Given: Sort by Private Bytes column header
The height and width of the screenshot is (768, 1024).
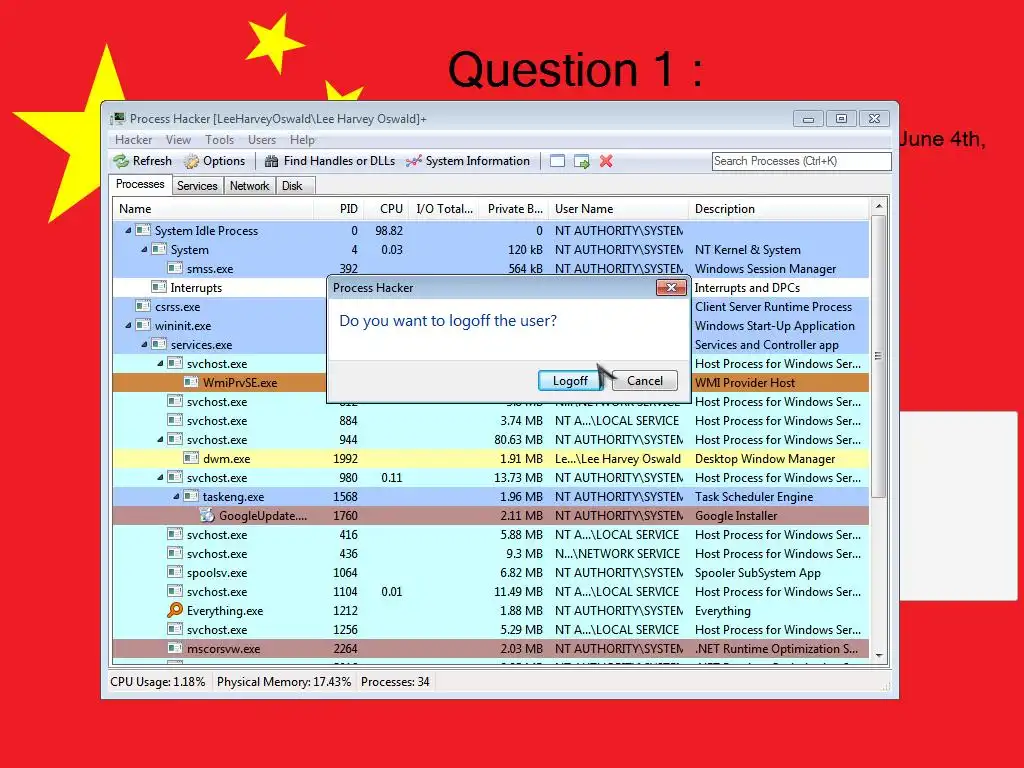Looking at the screenshot, I should pos(511,209).
